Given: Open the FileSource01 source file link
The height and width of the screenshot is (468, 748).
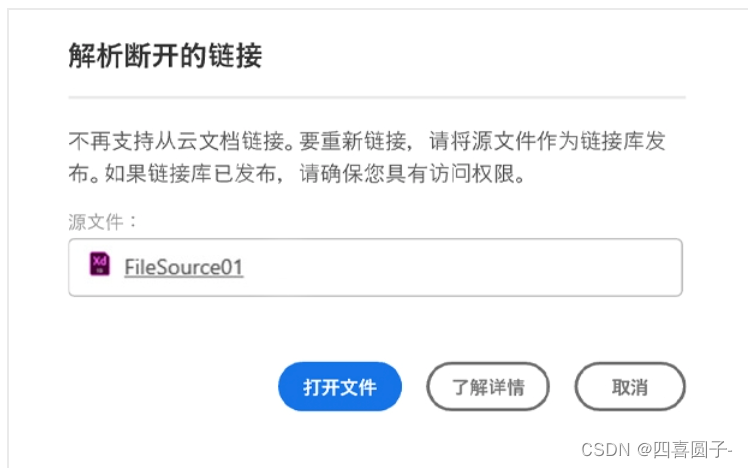Looking at the screenshot, I should coord(184,267).
